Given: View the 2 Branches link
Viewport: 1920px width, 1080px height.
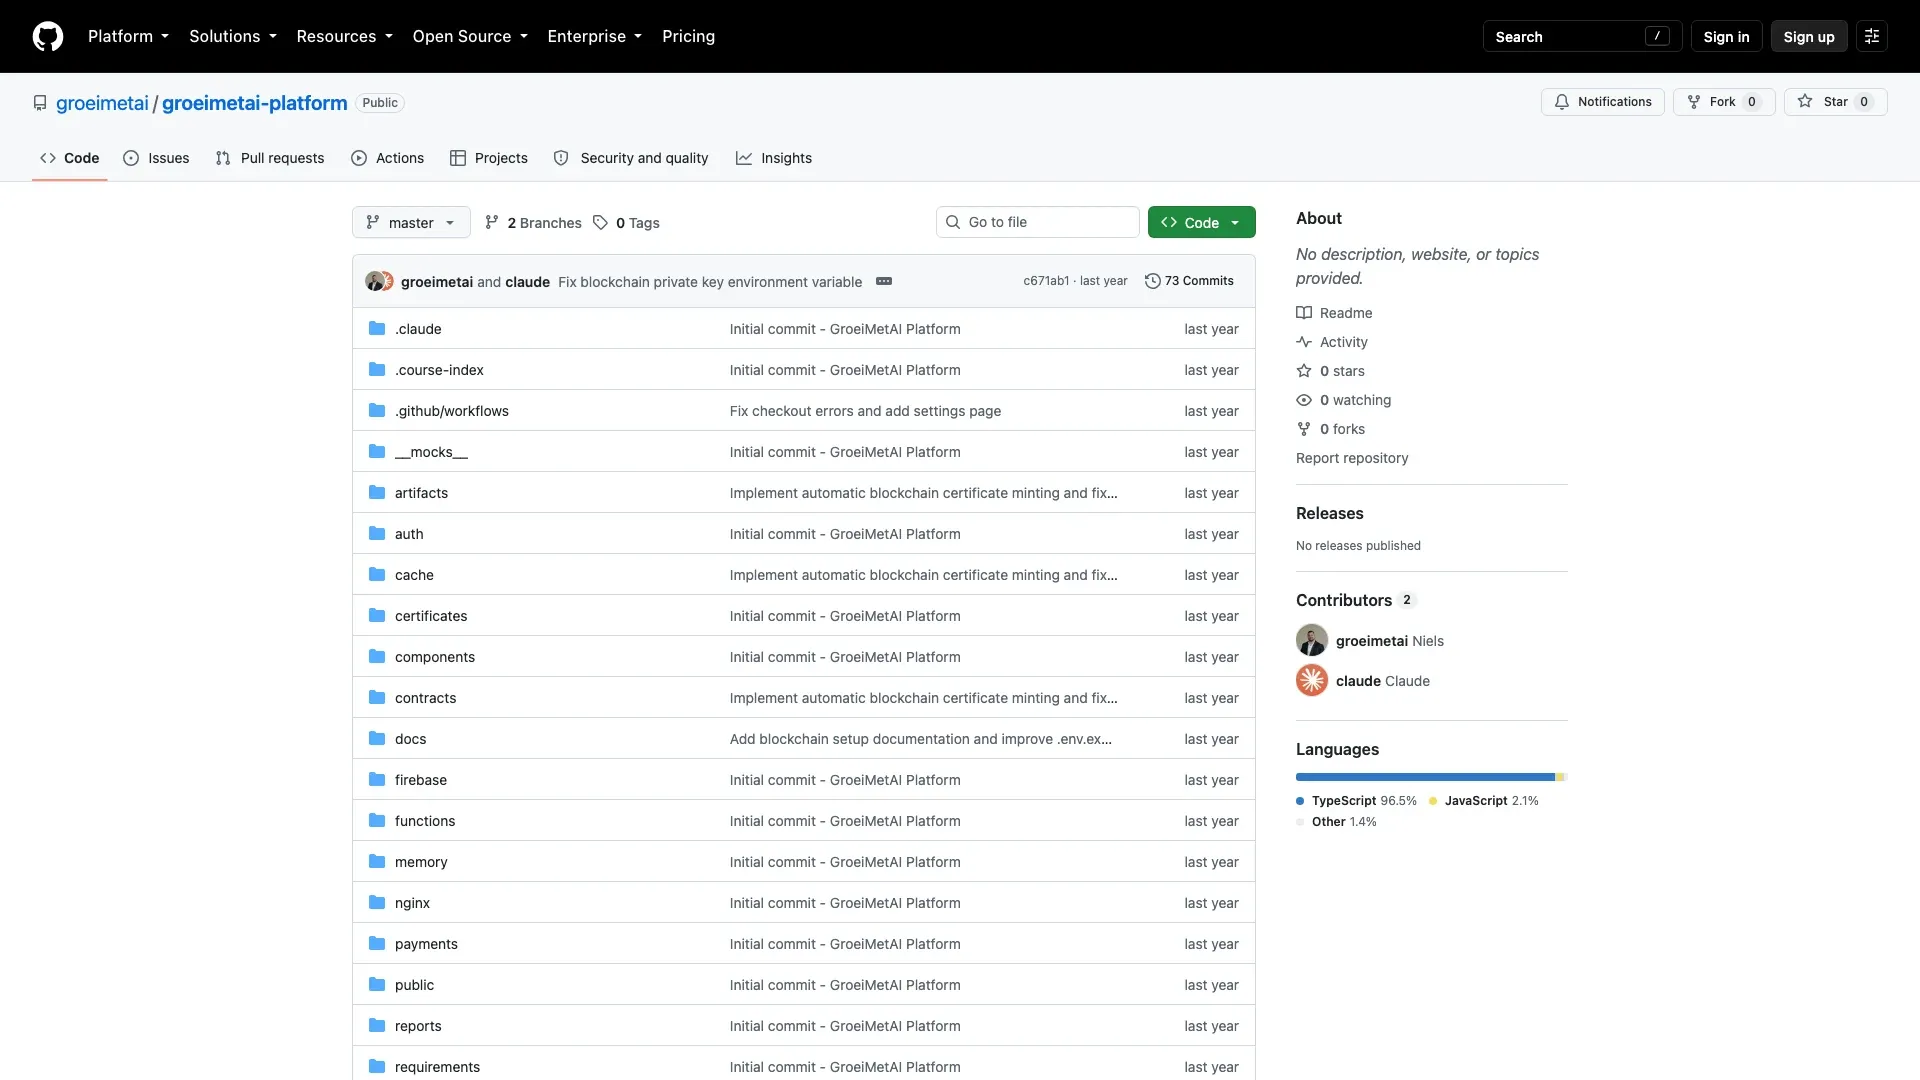Looking at the screenshot, I should (x=533, y=222).
